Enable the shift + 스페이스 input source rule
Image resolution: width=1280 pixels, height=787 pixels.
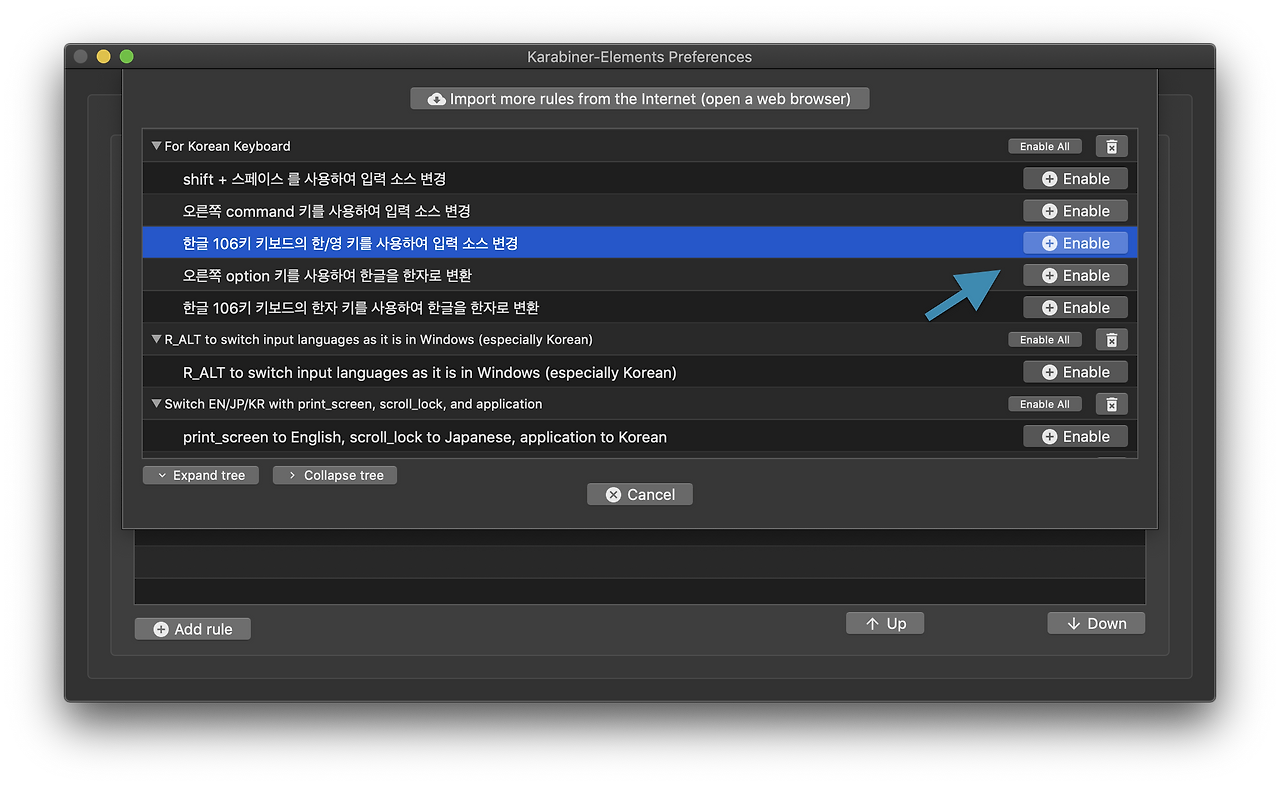(x=1075, y=179)
